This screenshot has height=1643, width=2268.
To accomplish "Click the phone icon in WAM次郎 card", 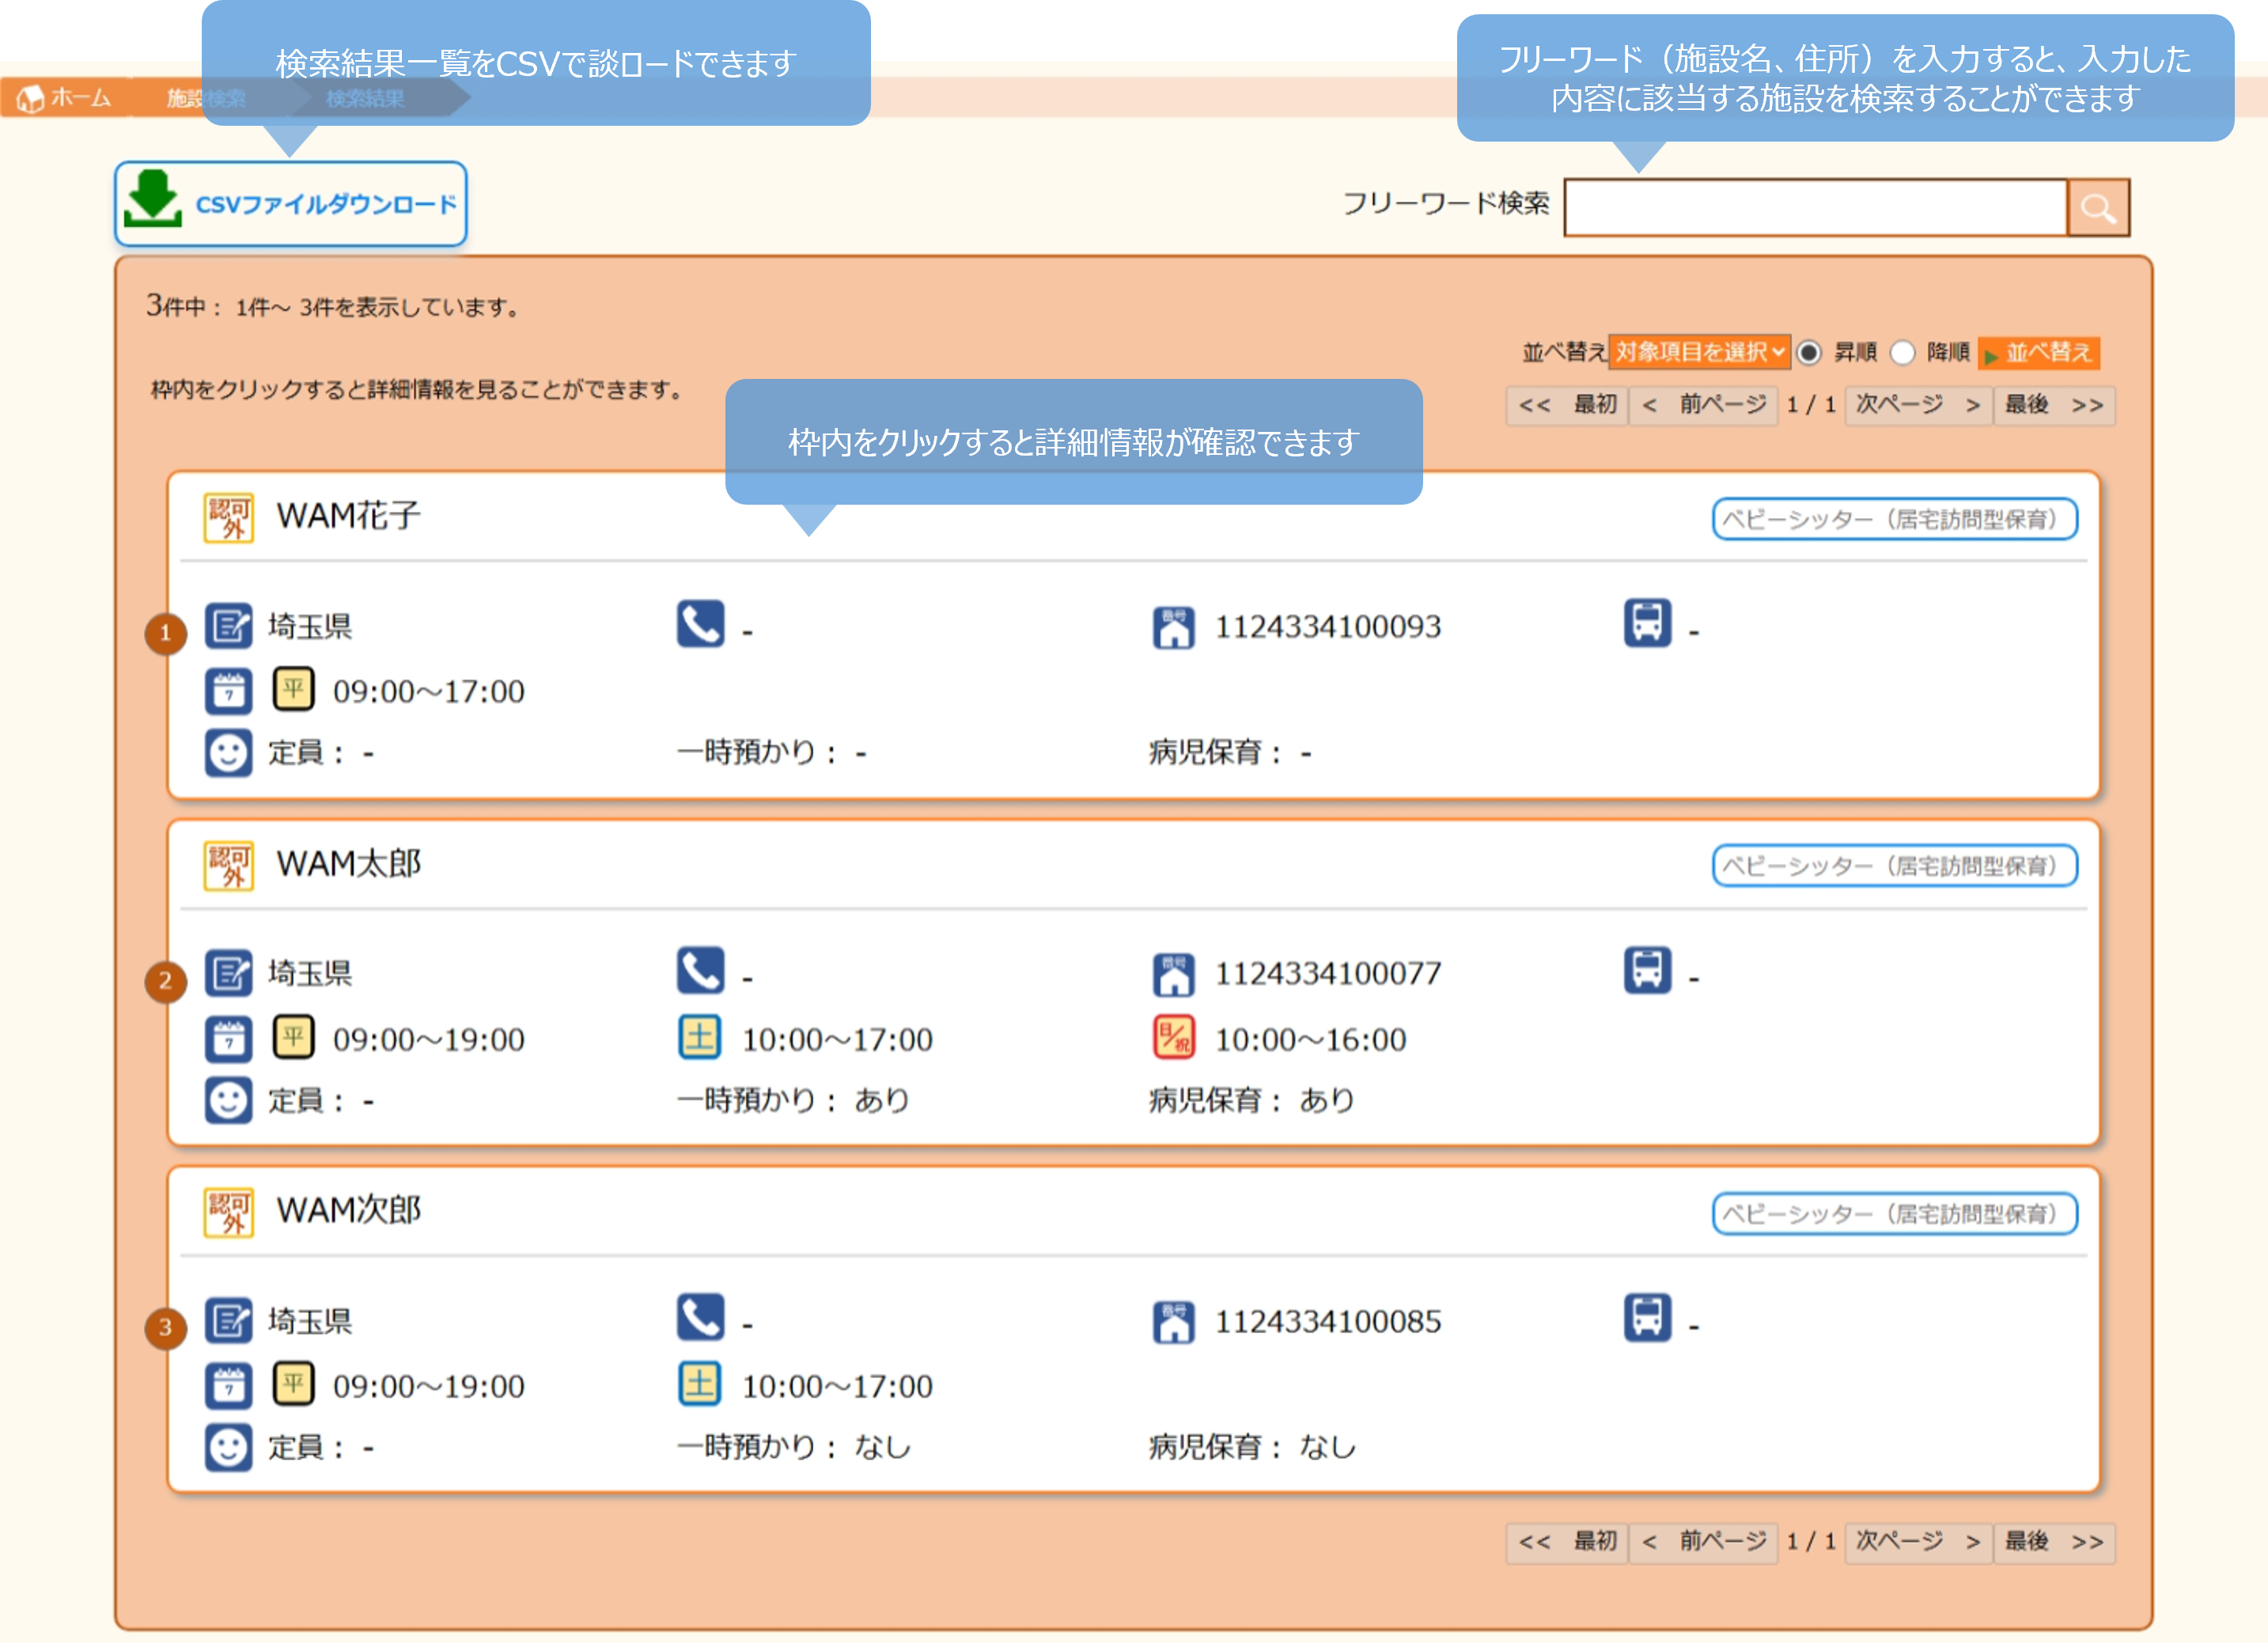I will pos(700,1317).
